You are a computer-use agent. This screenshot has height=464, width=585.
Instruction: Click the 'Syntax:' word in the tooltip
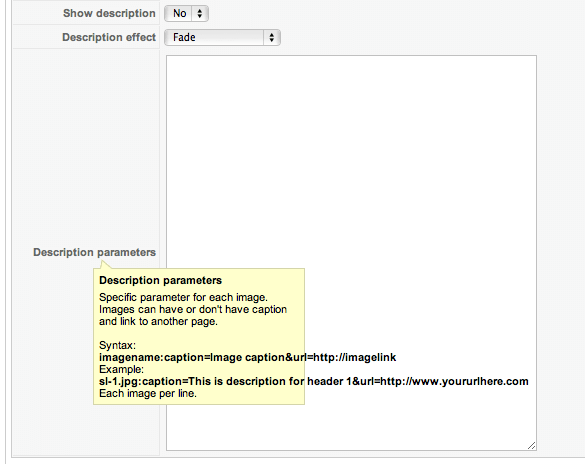(x=118, y=345)
